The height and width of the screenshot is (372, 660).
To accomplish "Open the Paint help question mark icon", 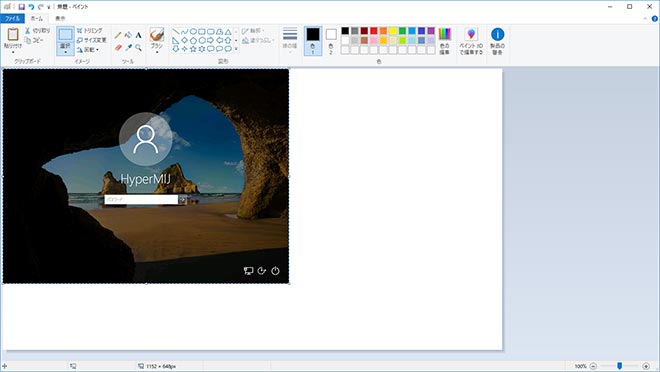I will [655, 19].
